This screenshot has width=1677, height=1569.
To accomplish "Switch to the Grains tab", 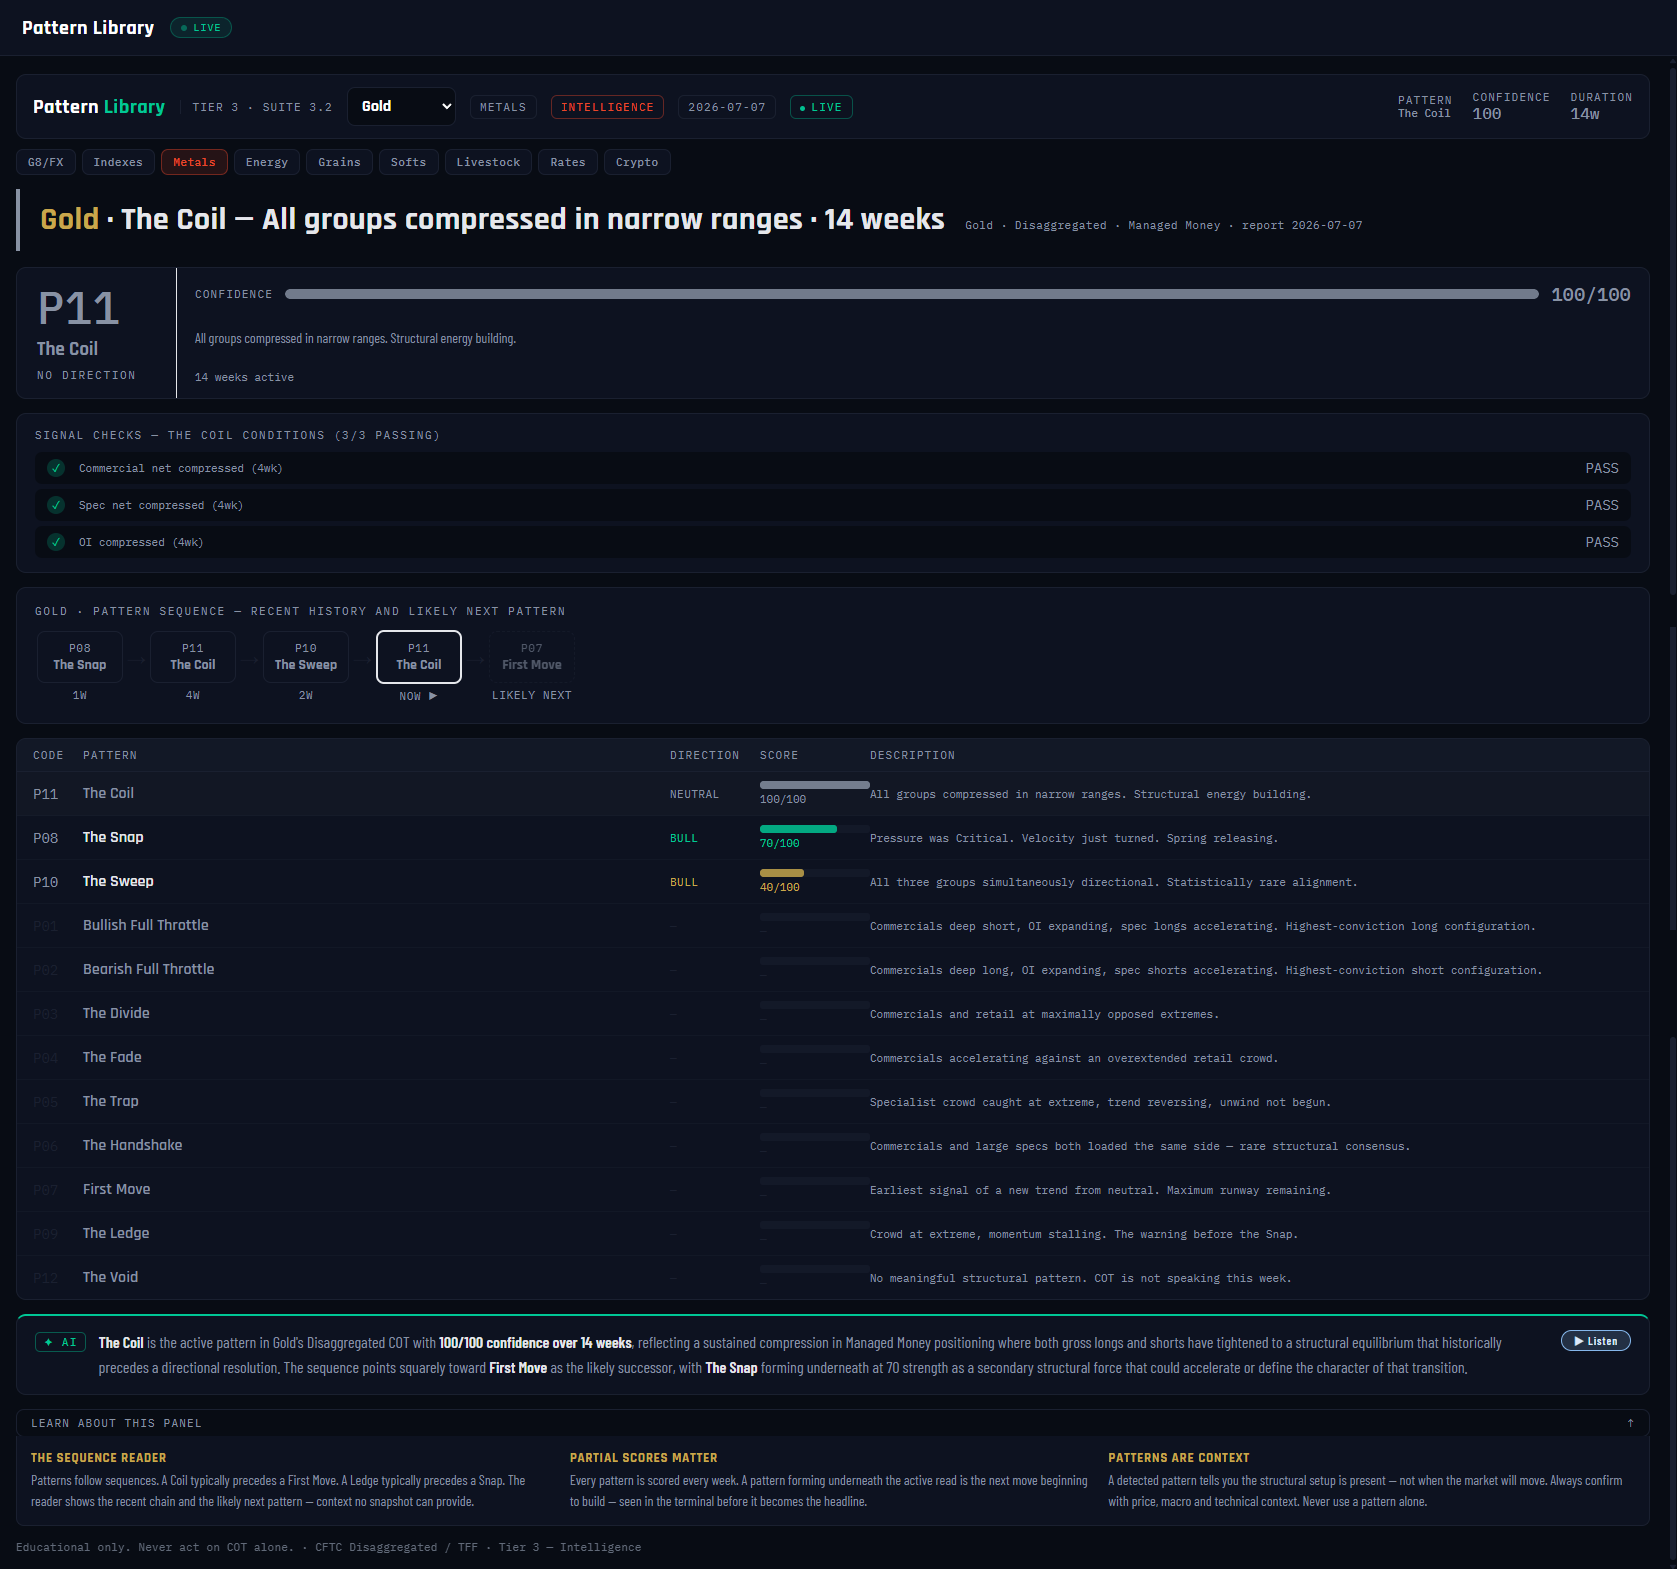I will [x=339, y=162].
